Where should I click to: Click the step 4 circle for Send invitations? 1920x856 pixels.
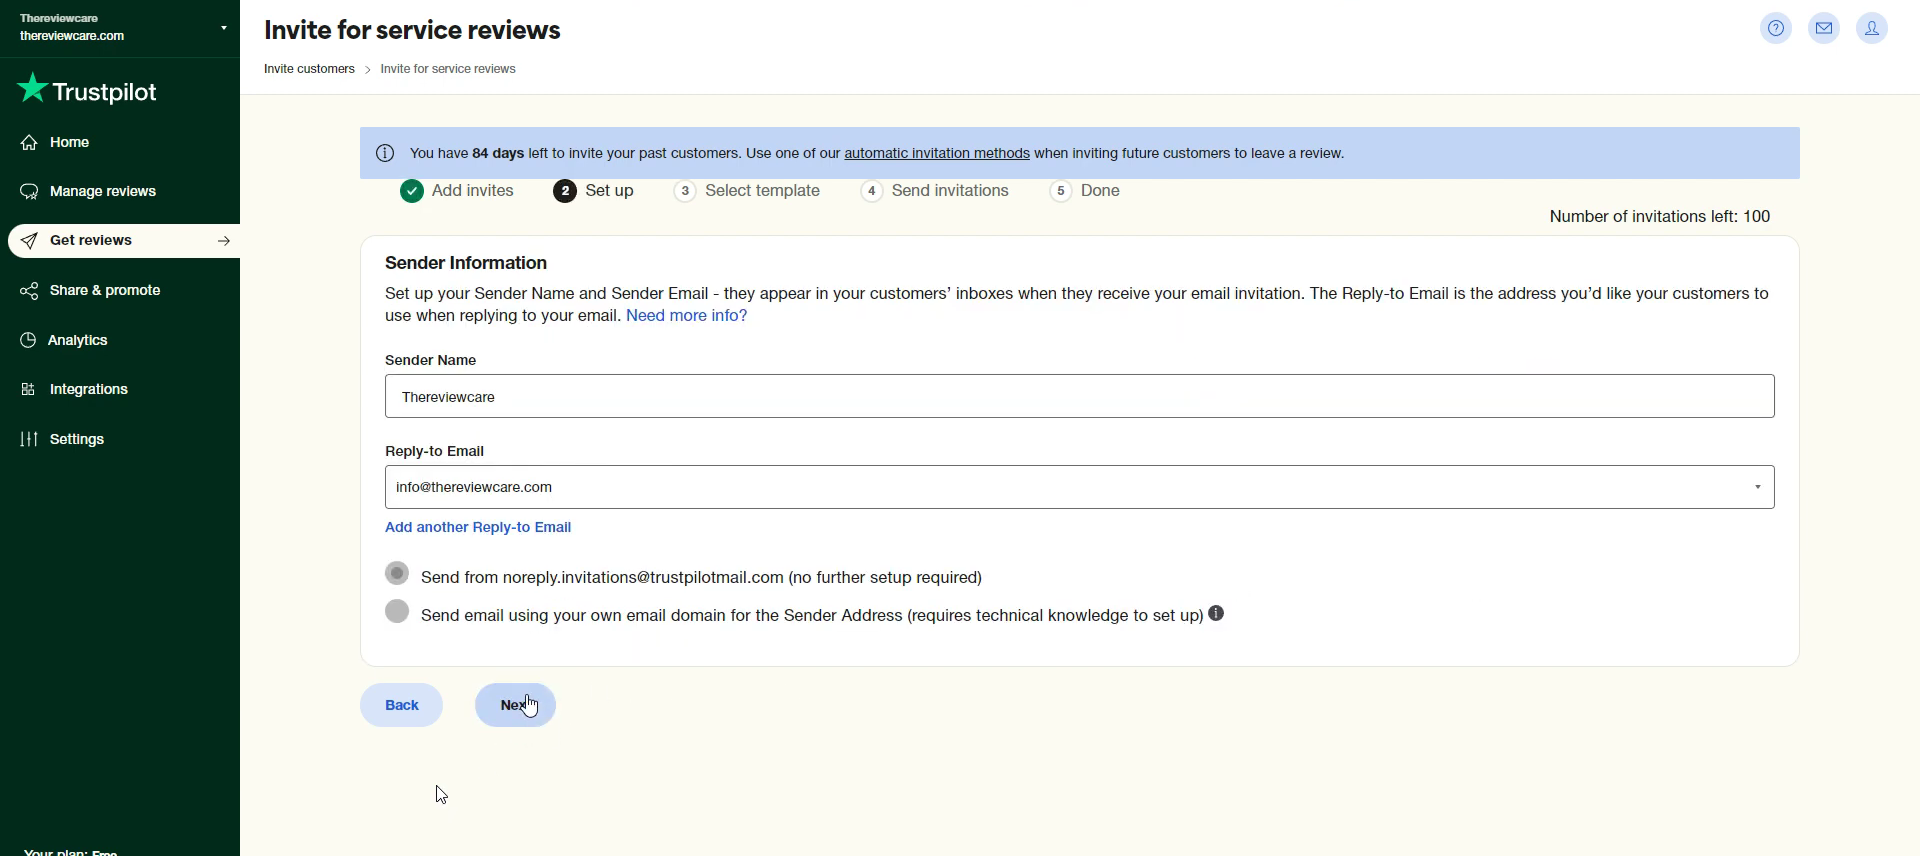(x=872, y=192)
